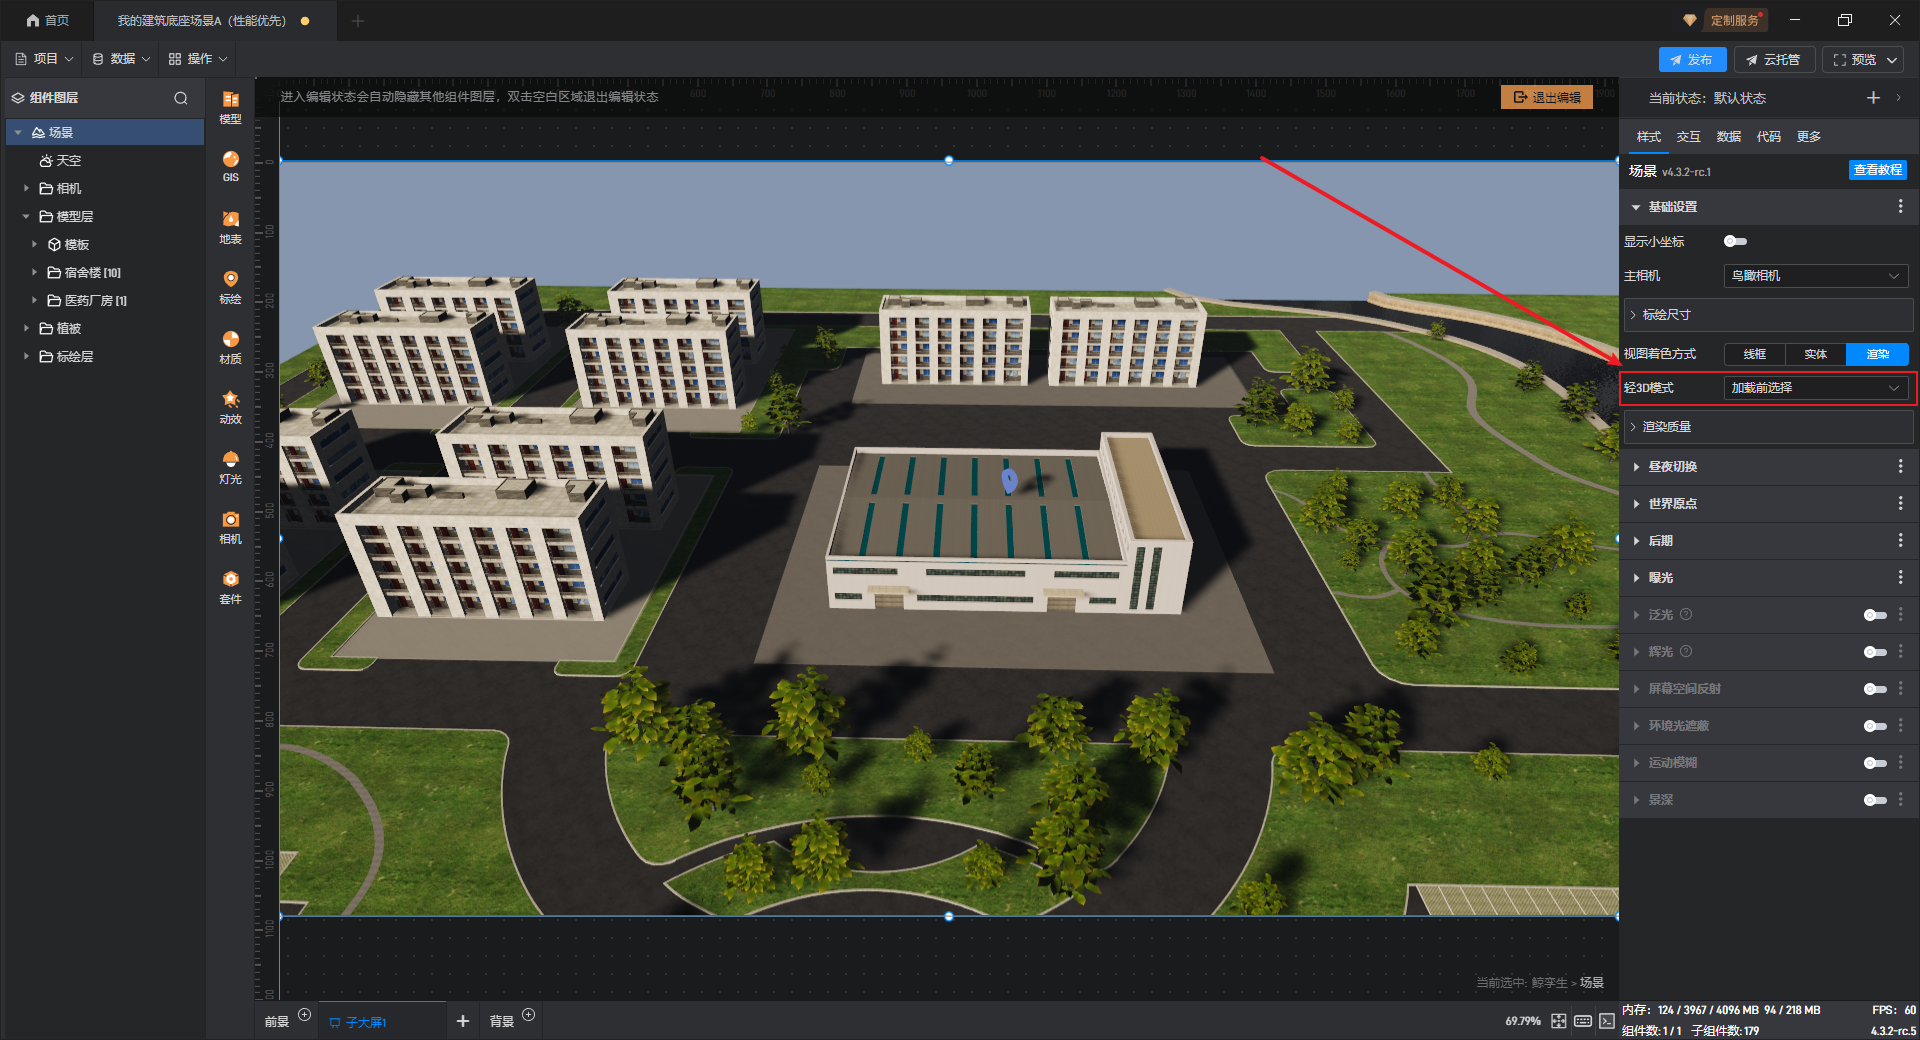This screenshot has width=1920, height=1040.
Task: Open the 灯光 (Lighting) icon
Action: click(x=230, y=466)
